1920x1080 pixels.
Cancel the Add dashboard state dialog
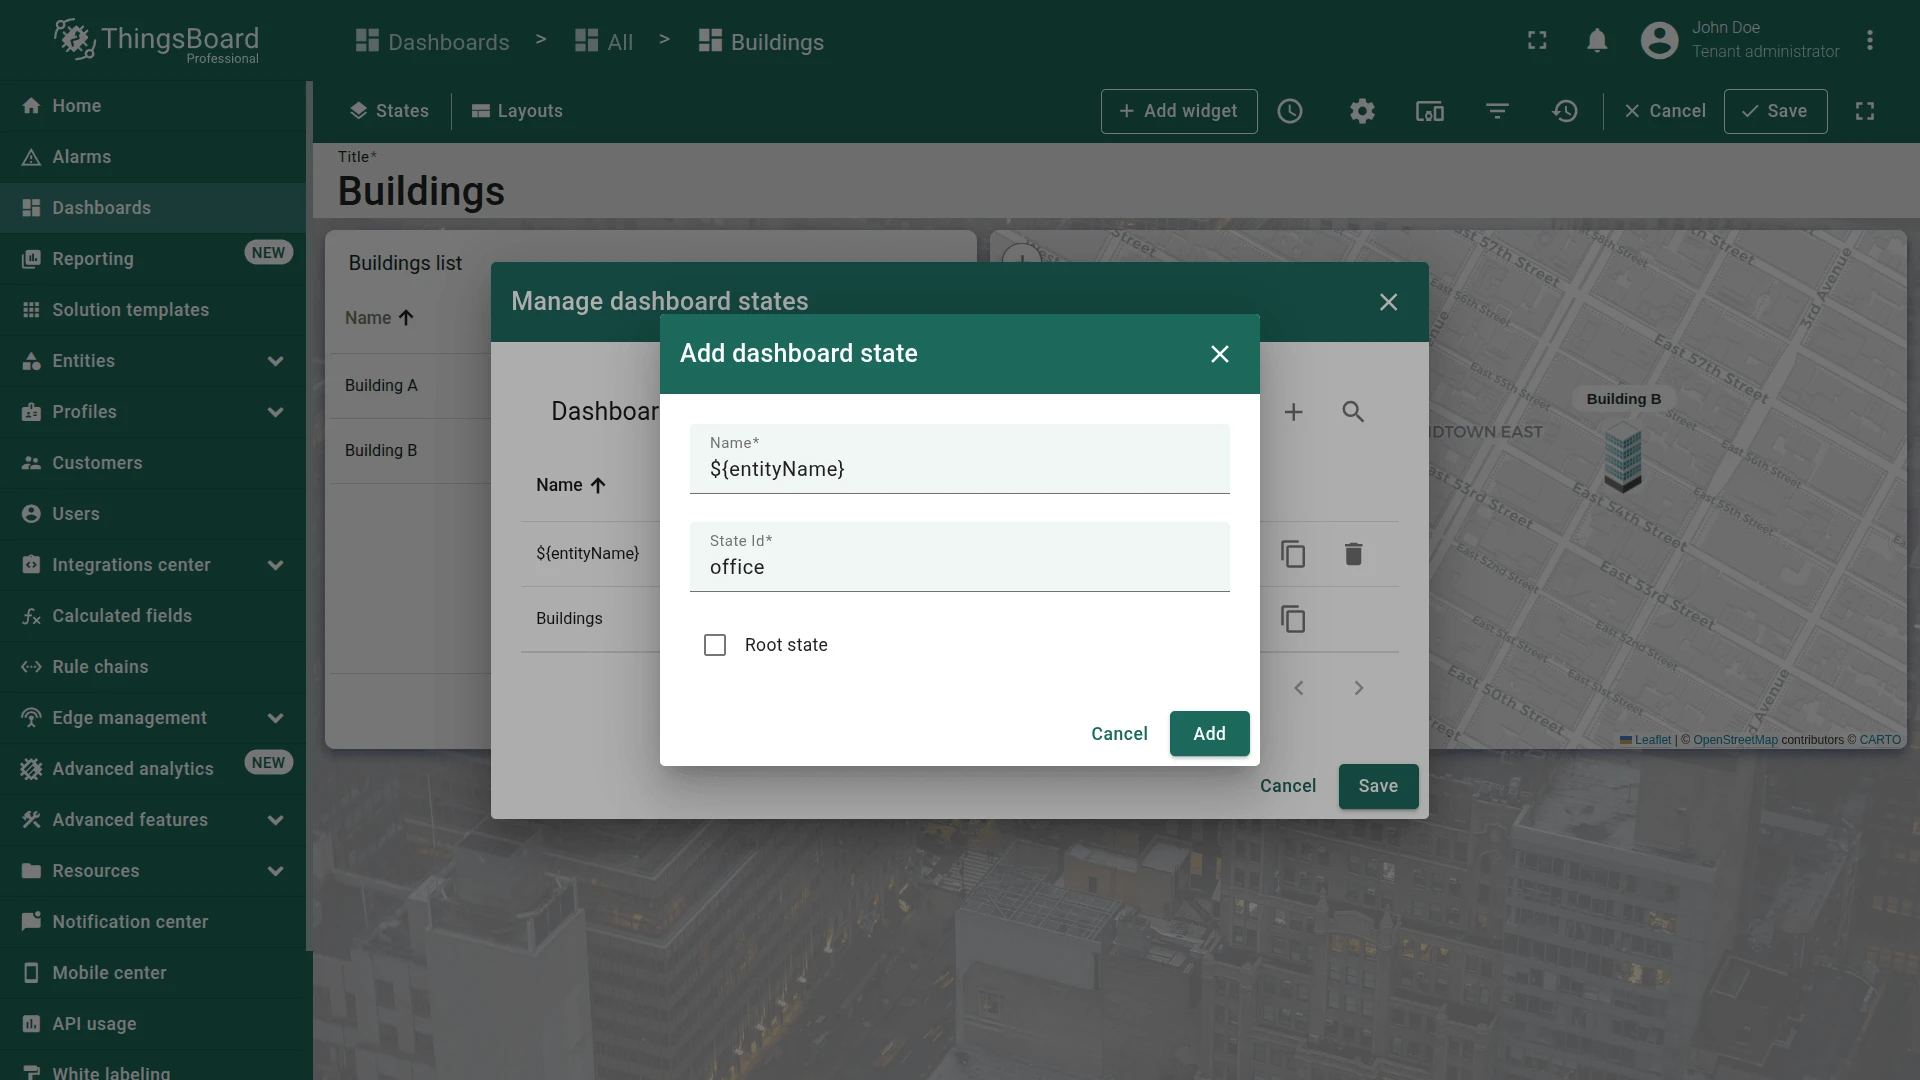[1119, 733]
